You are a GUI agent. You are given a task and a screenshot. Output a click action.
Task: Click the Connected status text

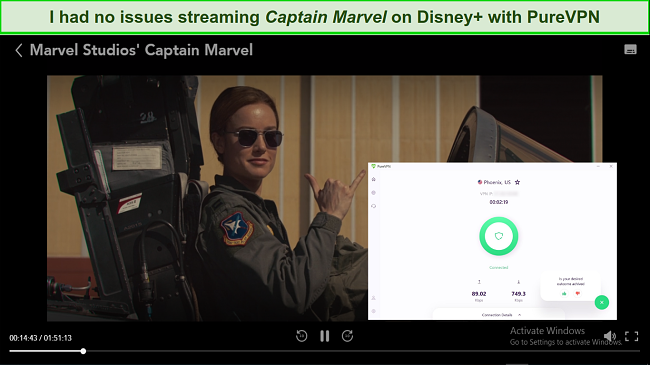click(498, 268)
